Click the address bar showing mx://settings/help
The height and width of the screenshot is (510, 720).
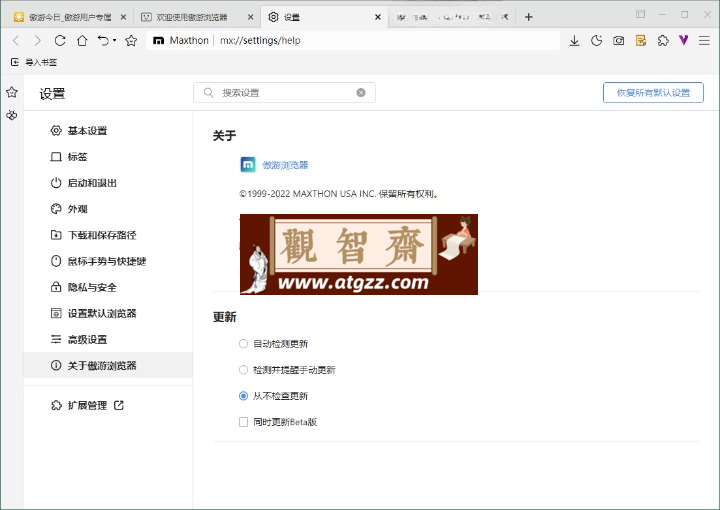click(x=353, y=41)
